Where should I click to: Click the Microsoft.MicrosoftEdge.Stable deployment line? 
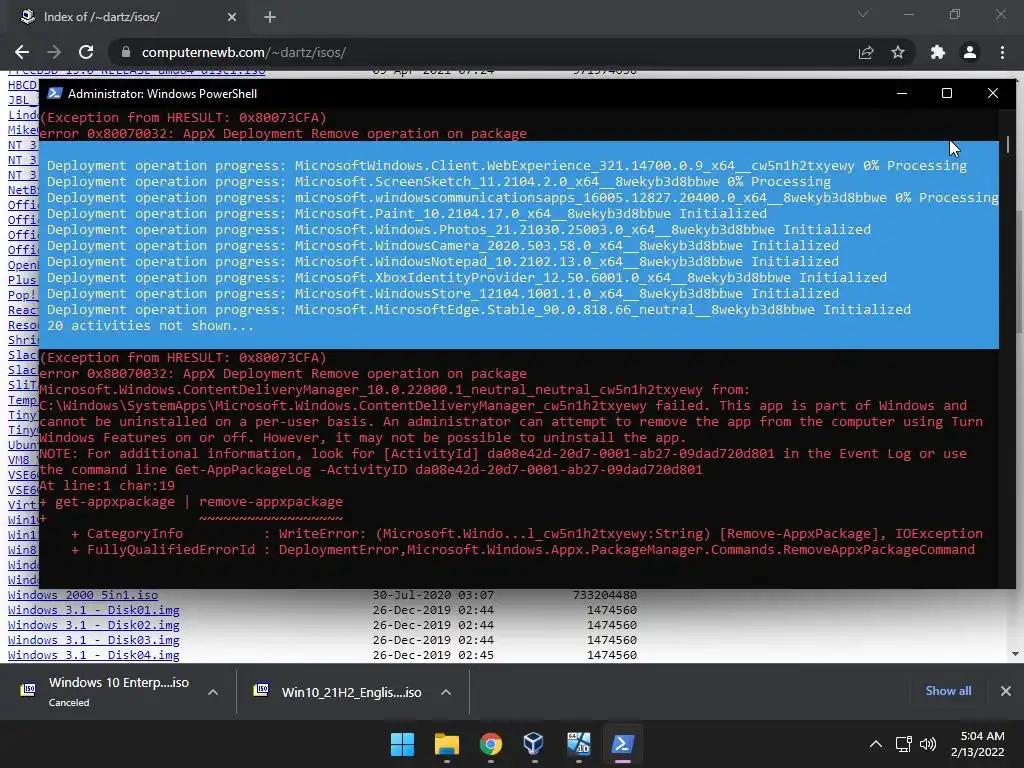pos(479,310)
